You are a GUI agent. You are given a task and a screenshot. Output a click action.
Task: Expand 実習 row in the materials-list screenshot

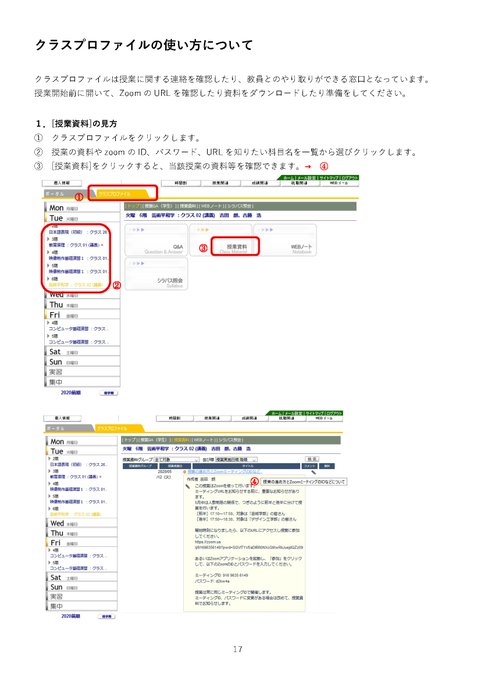[x=82, y=597]
